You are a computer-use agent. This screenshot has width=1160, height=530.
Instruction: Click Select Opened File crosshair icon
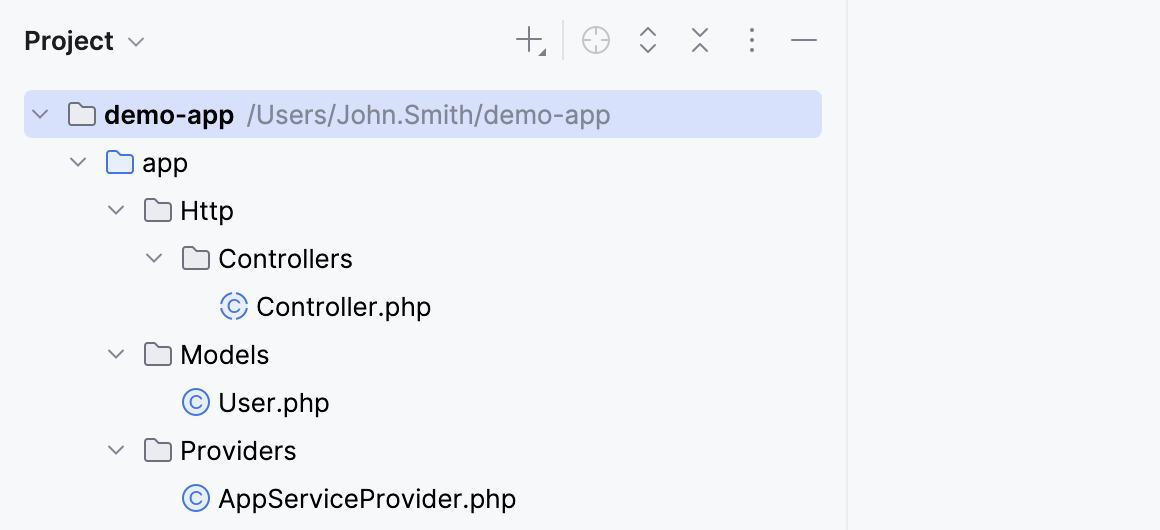click(x=596, y=41)
